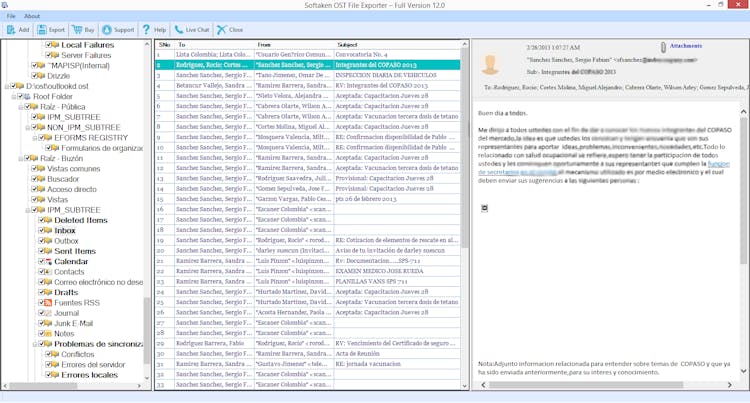Uncheck the Drafts folder checkbox

42,292
